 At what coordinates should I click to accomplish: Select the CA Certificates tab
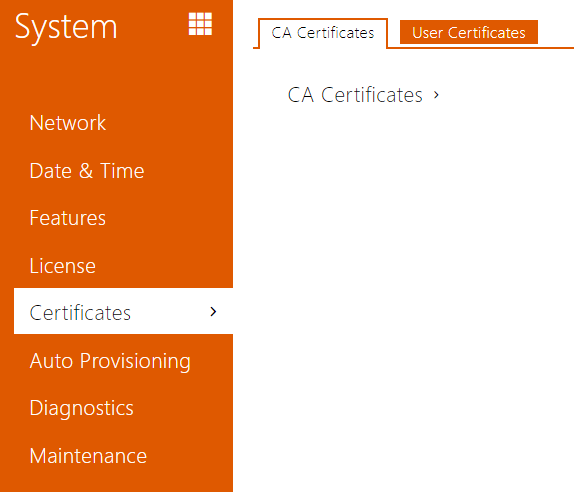point(323,33)
